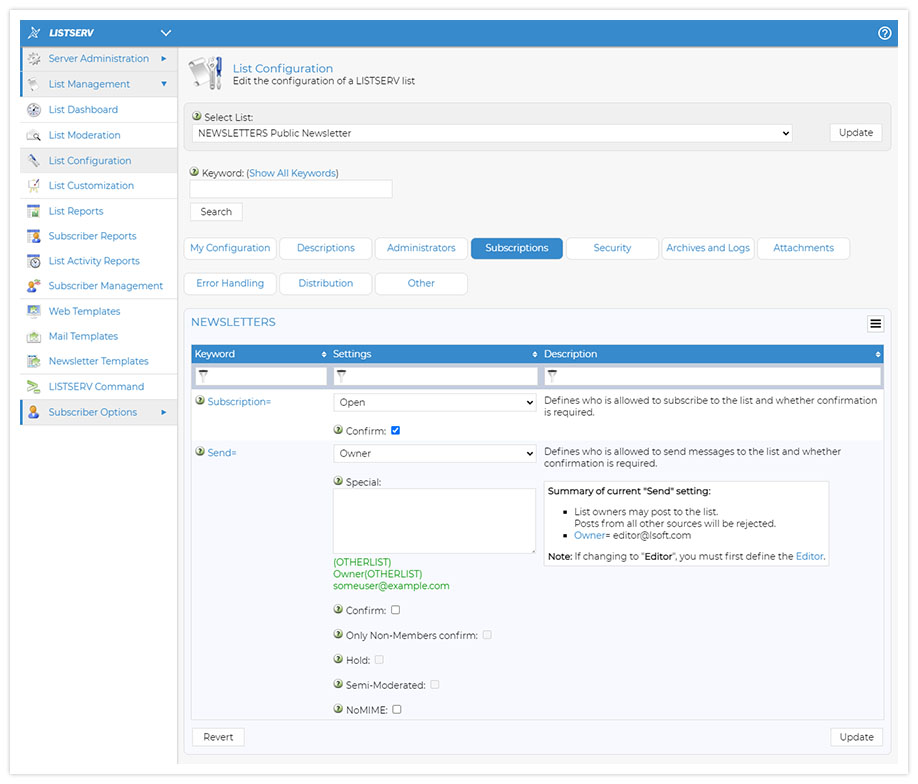Screen dimensions: 918x784
Task: Click the List Dashboard icon
Action: pos(34,109)
